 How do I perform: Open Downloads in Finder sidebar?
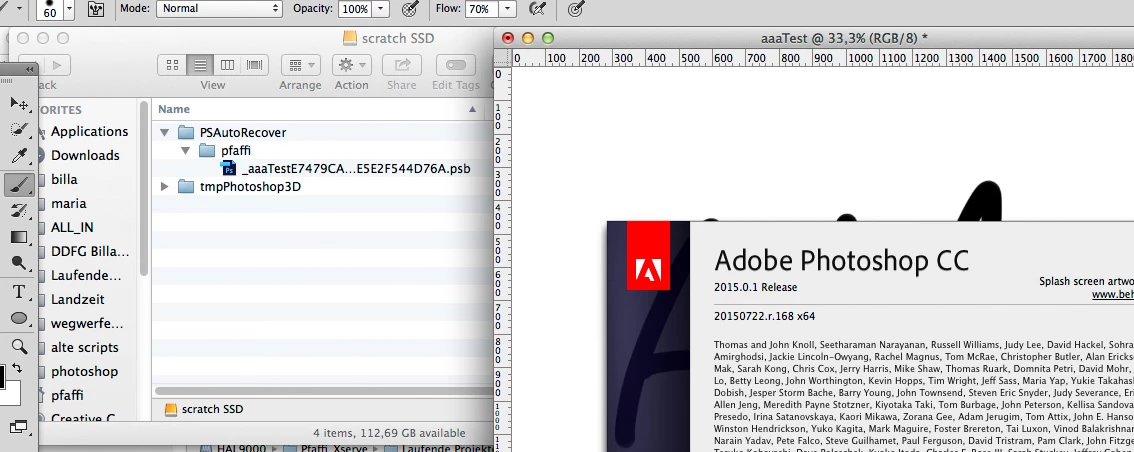84,155
